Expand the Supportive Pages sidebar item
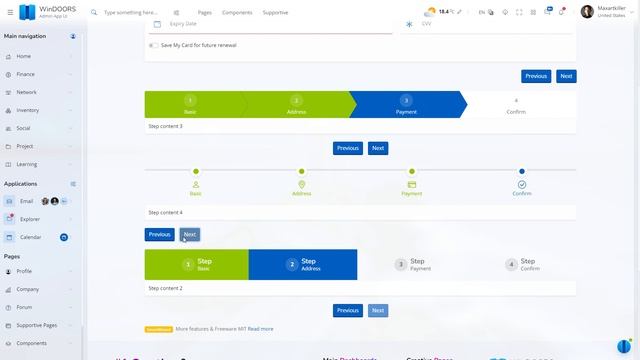 coord(40,325)
